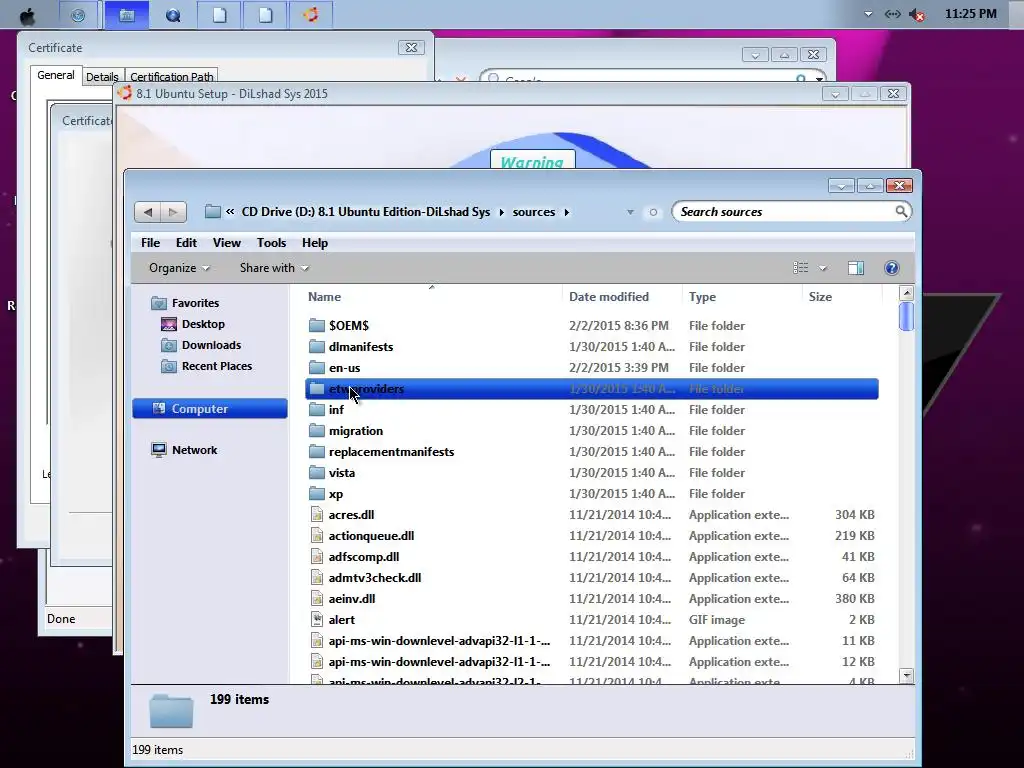Toggle the preview pane icon

pyautogui.click(x=856, y=268)
